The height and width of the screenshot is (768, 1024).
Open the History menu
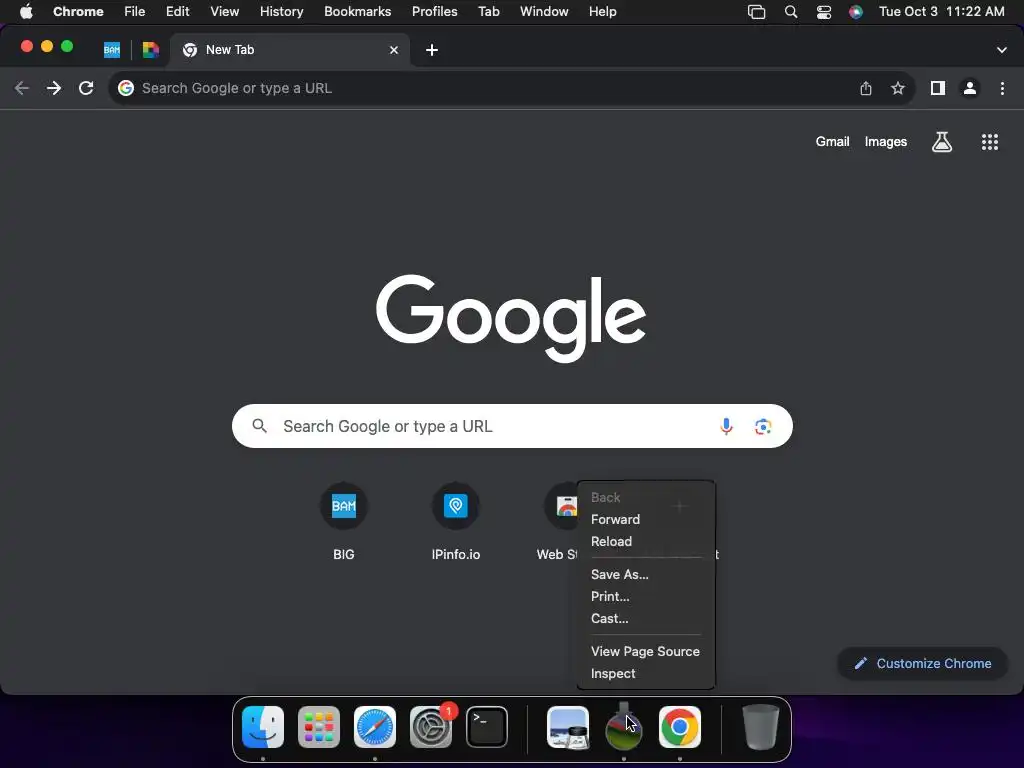281,12
